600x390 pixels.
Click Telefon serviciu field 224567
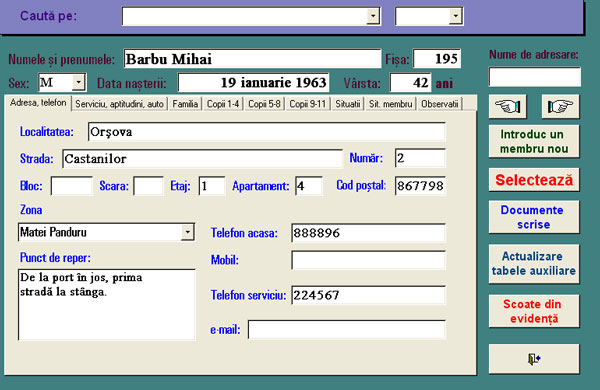[368, 295]
